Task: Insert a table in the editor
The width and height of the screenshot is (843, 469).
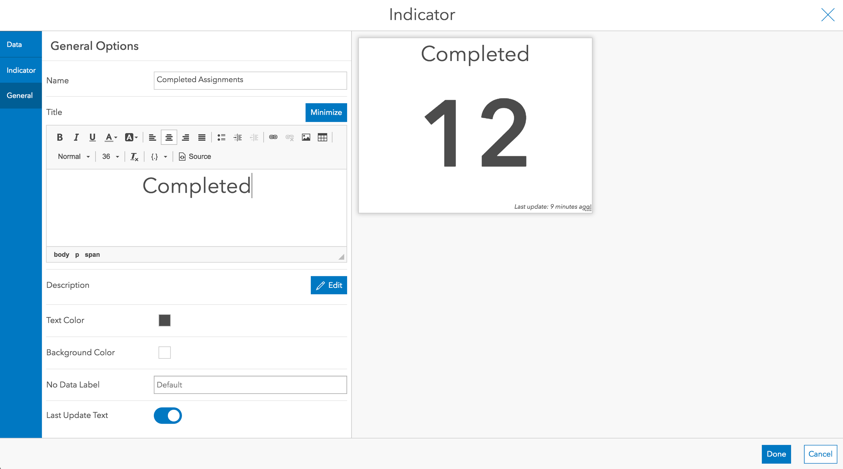Action: [322, 137]
